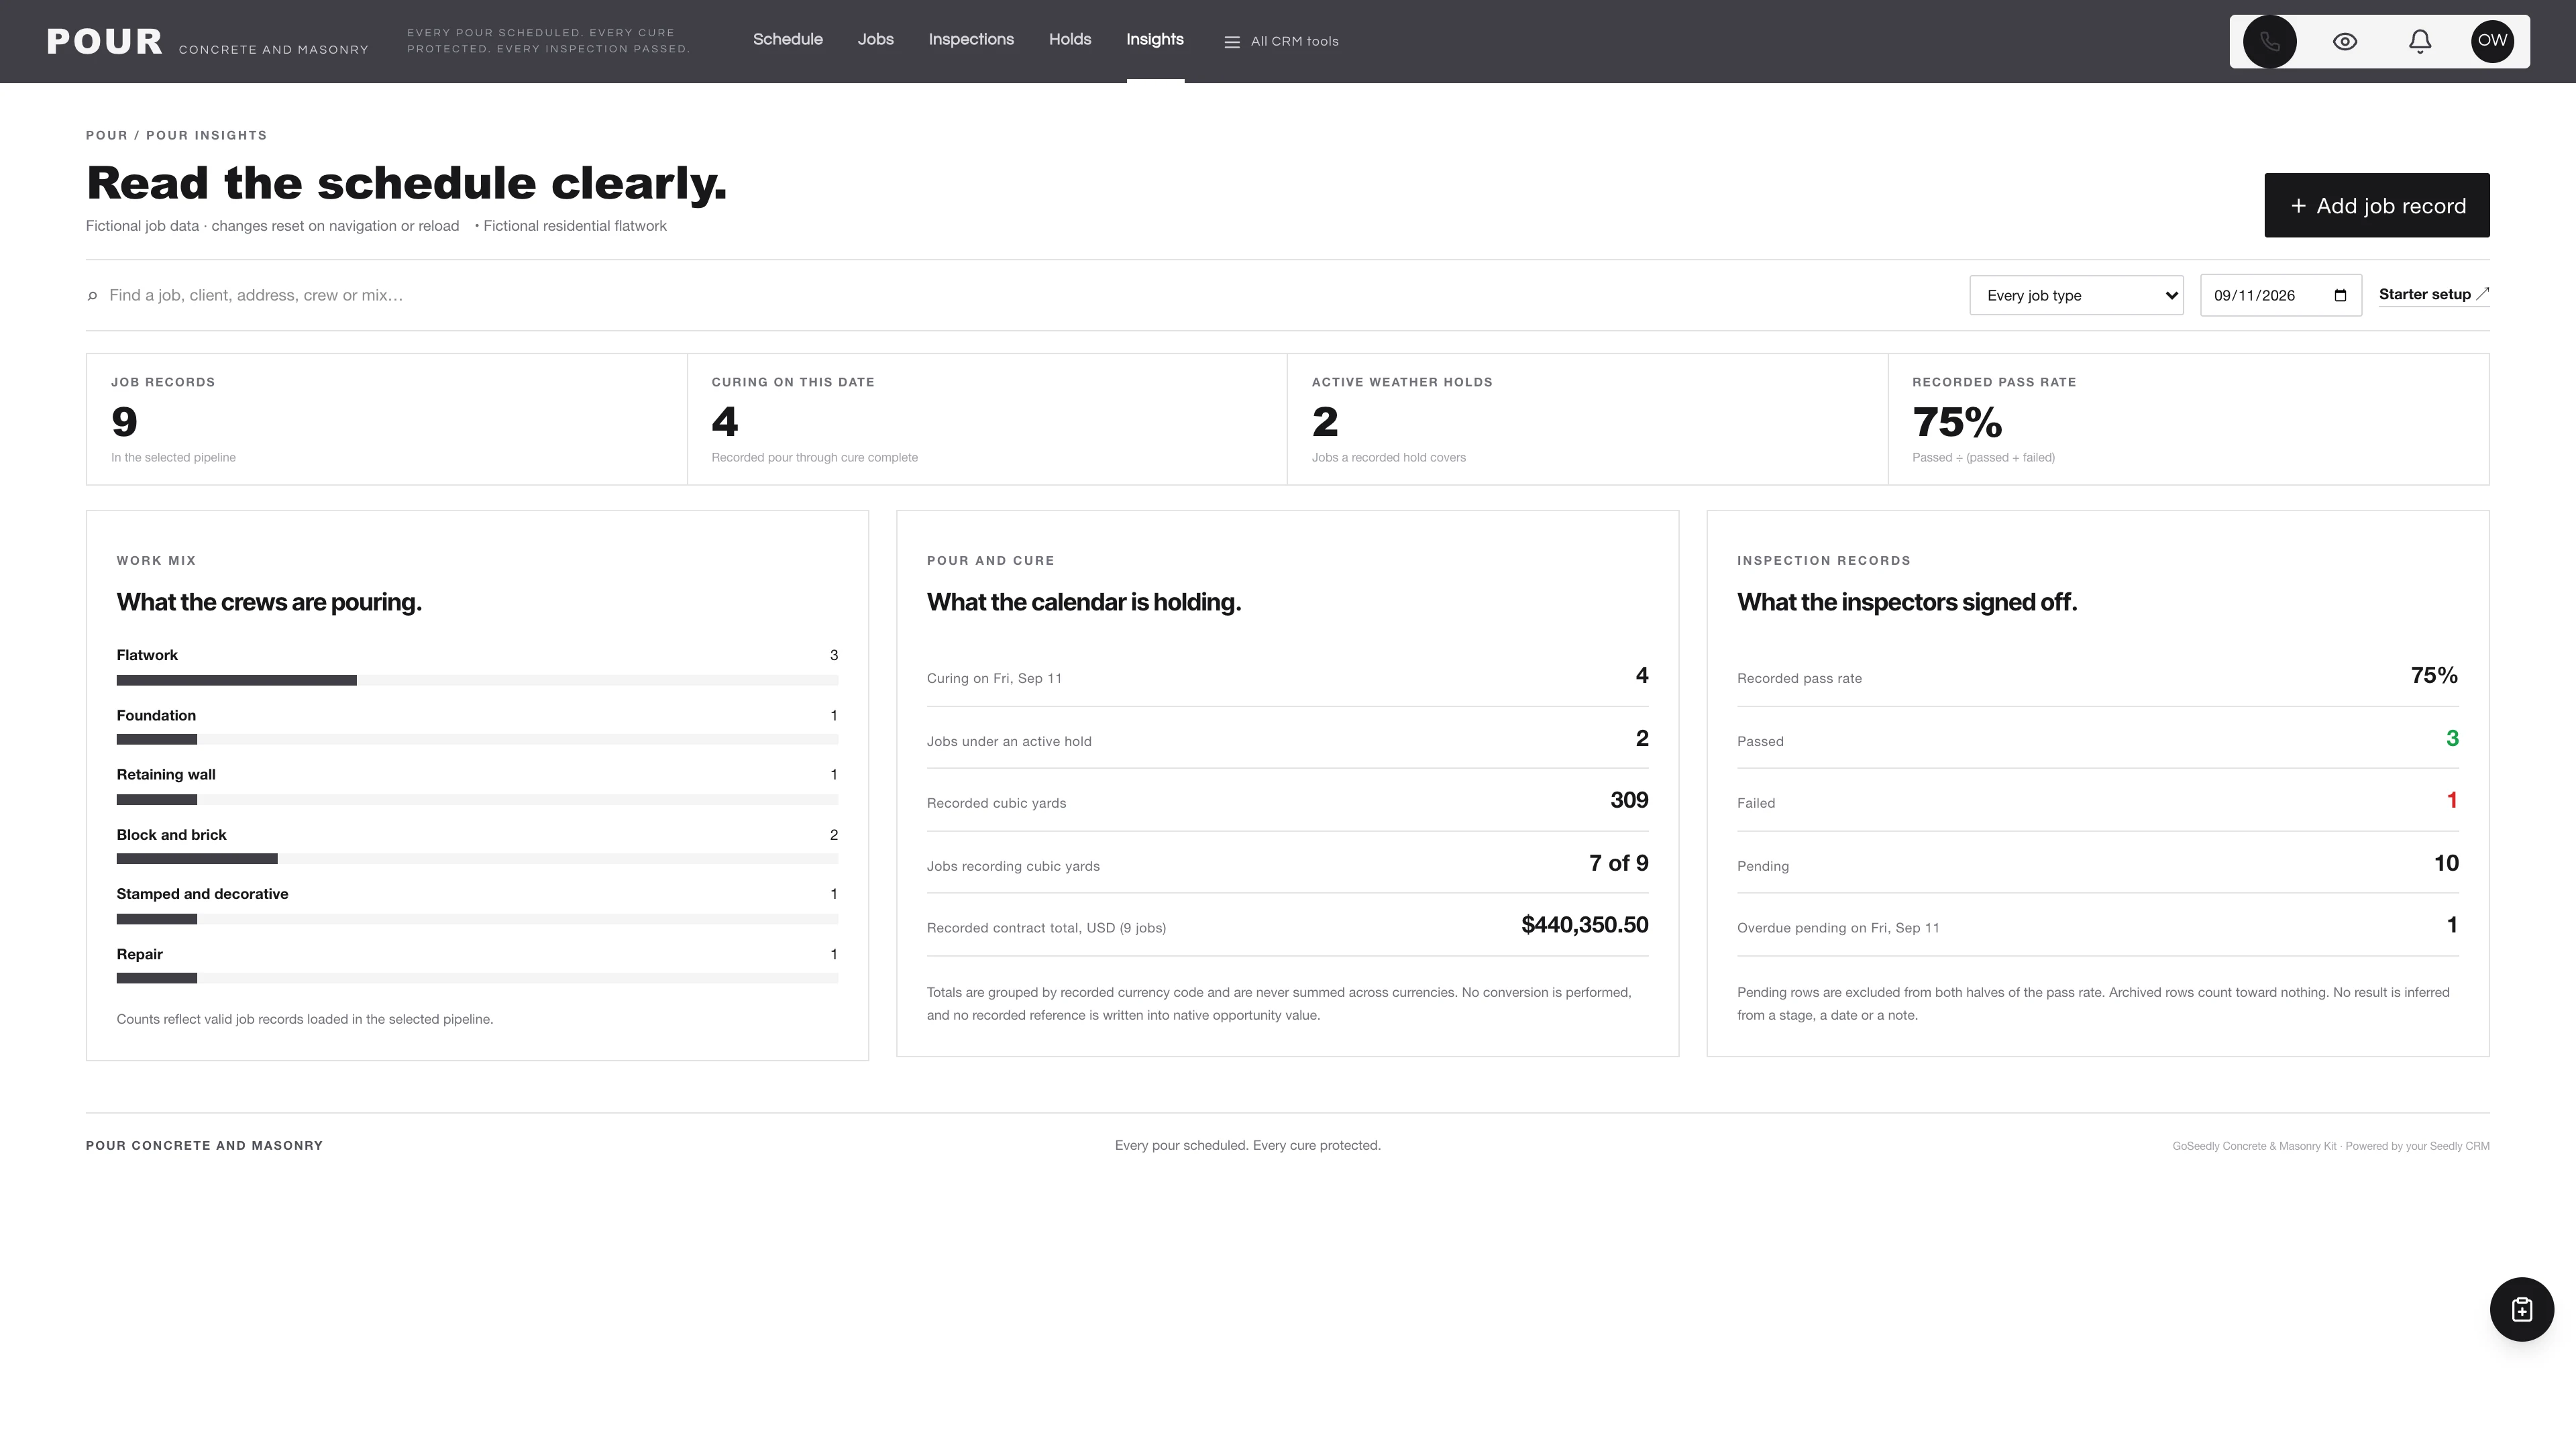The image size is (2576, 1449).
Task: Click the POUR INSIGHTS breadcrumb
Action: (206, 135)
